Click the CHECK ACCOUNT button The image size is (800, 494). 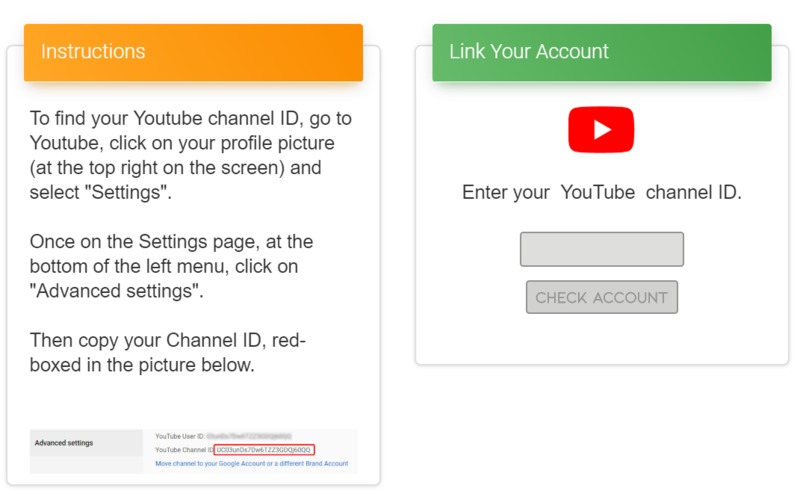coord(602,297)
